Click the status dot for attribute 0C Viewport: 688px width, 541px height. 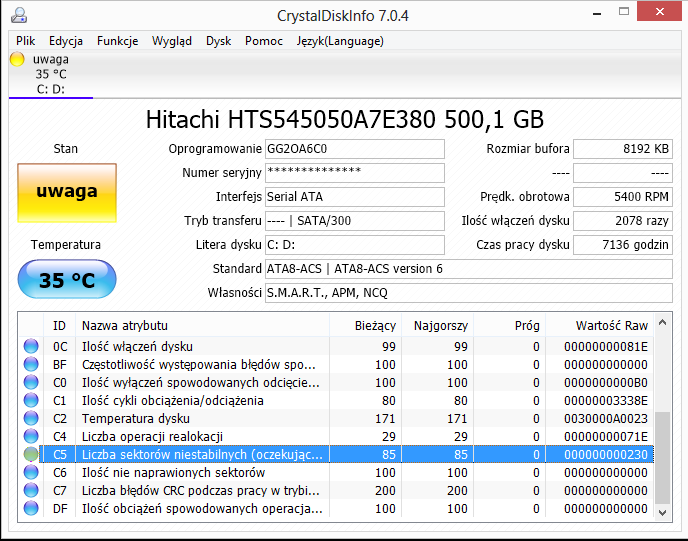31,346
